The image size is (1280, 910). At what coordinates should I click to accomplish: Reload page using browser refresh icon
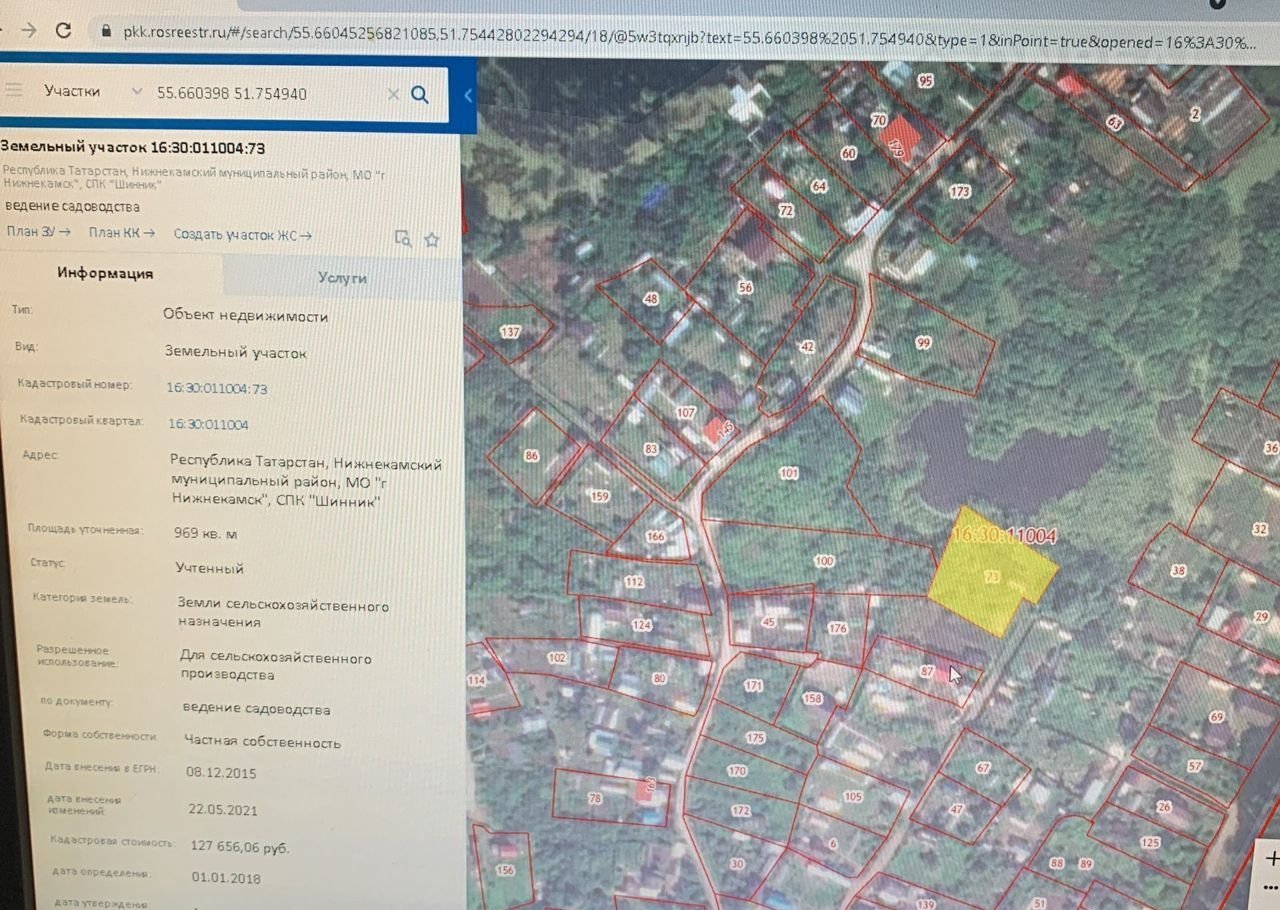click(63, 30)
